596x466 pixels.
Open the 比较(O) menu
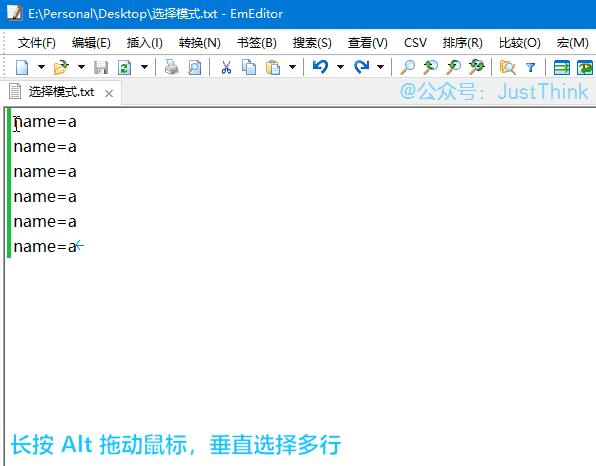click(520, 43)
